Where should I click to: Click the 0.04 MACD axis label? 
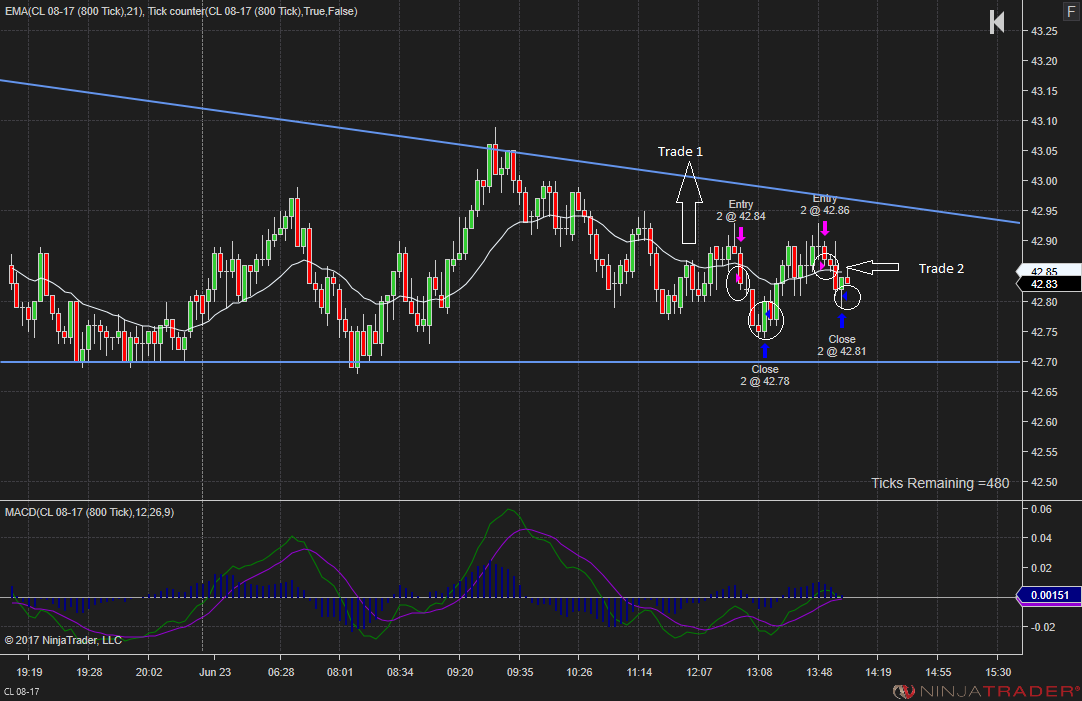click(x=1041, y=538)
